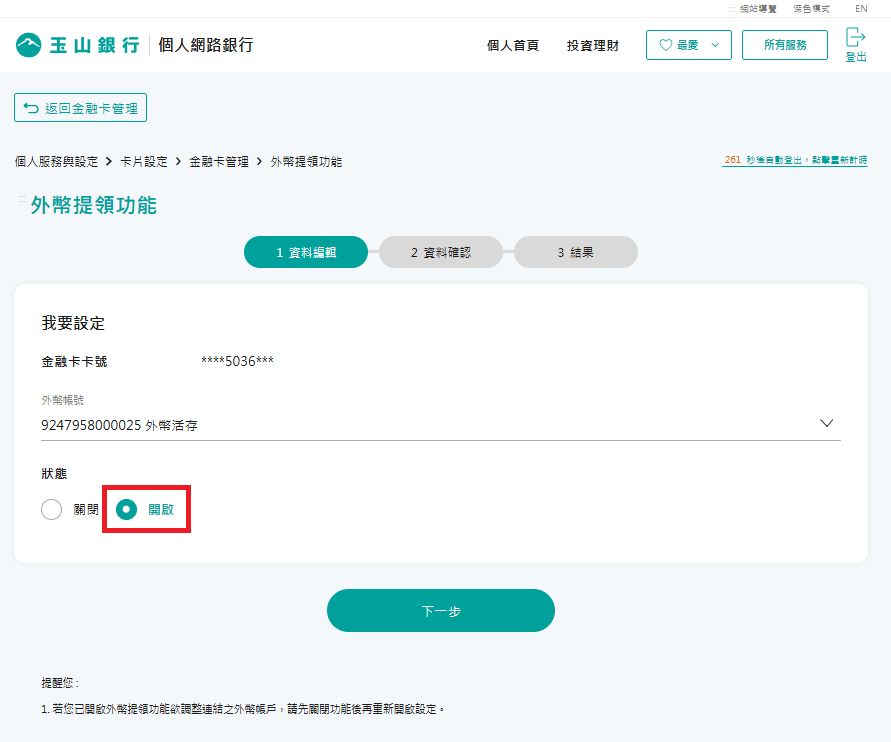
Task: Open 網站導覽 site map link
Action: click(757, 9)
